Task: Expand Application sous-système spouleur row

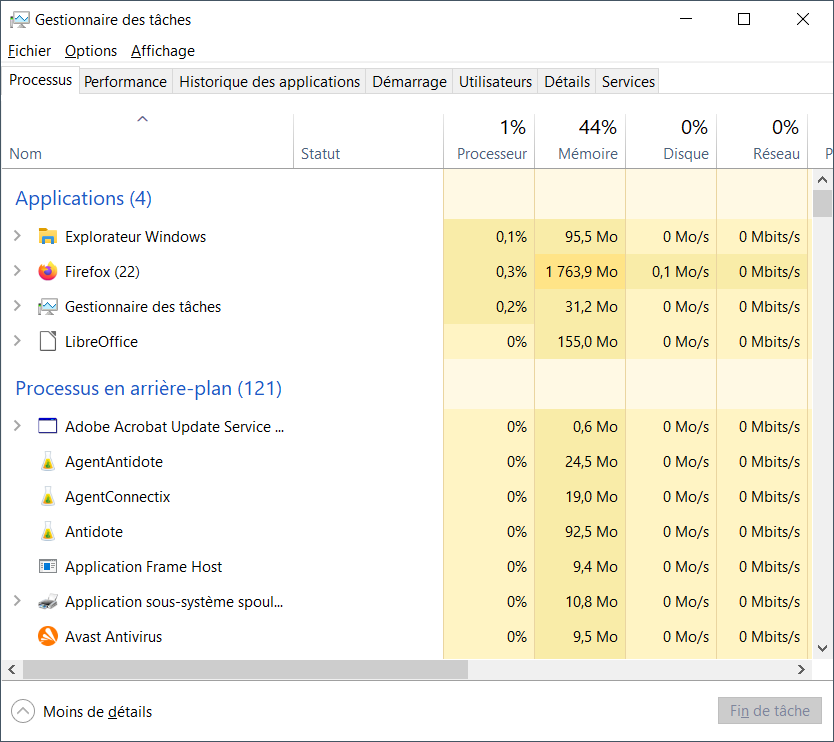Action: coord(17,601)
